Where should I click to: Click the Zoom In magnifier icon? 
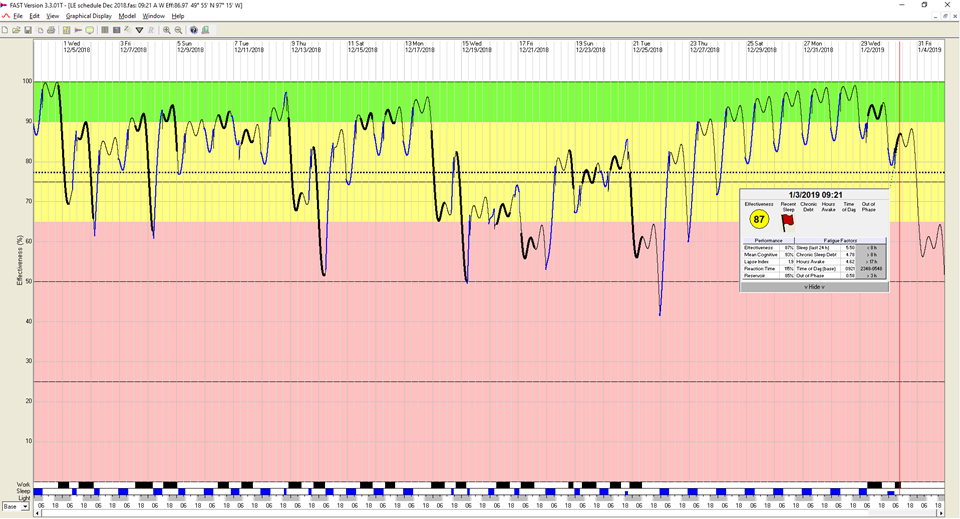(x=166, y=30)
